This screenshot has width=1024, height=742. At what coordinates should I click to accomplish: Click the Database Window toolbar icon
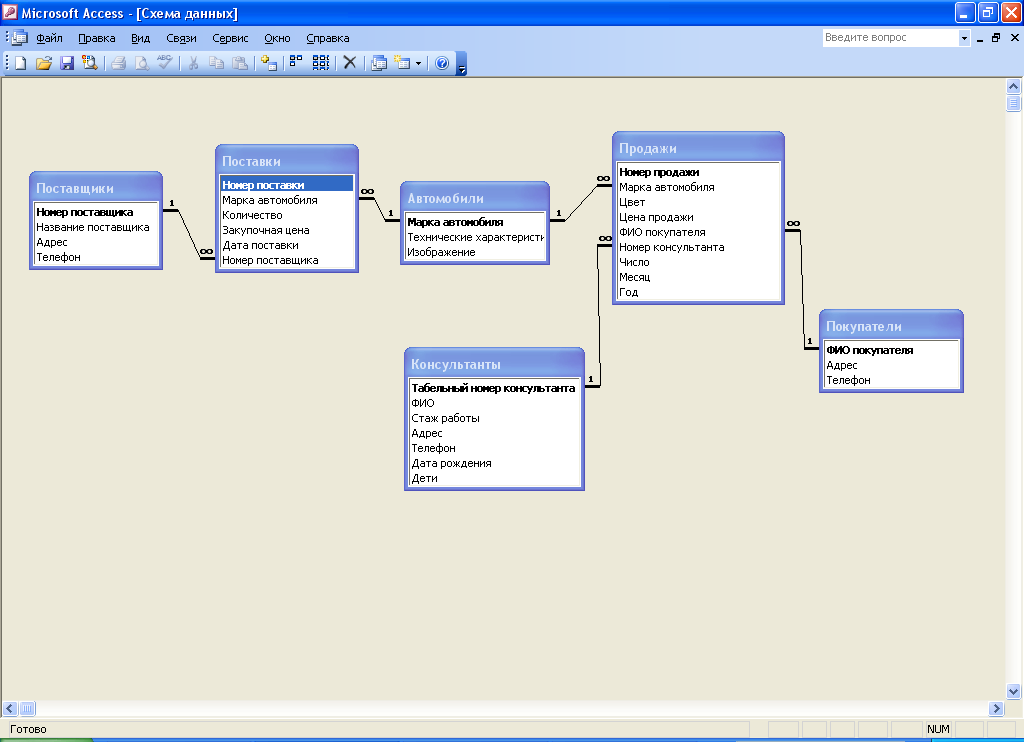tap(379, 63)
